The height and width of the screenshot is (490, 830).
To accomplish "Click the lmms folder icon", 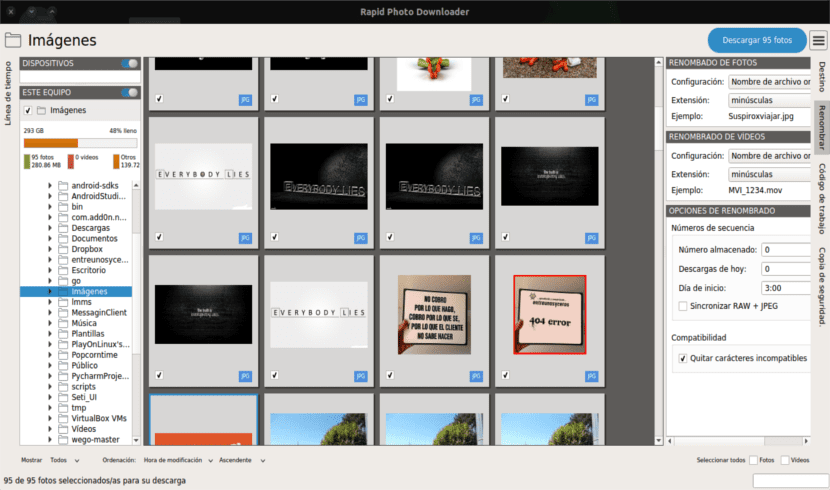I will pyautogui.click(x=63, y=302).
